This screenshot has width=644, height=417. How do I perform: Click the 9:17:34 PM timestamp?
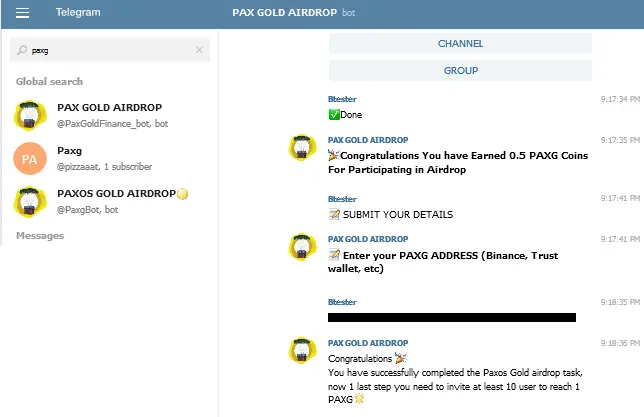click(x=620, y=99)
